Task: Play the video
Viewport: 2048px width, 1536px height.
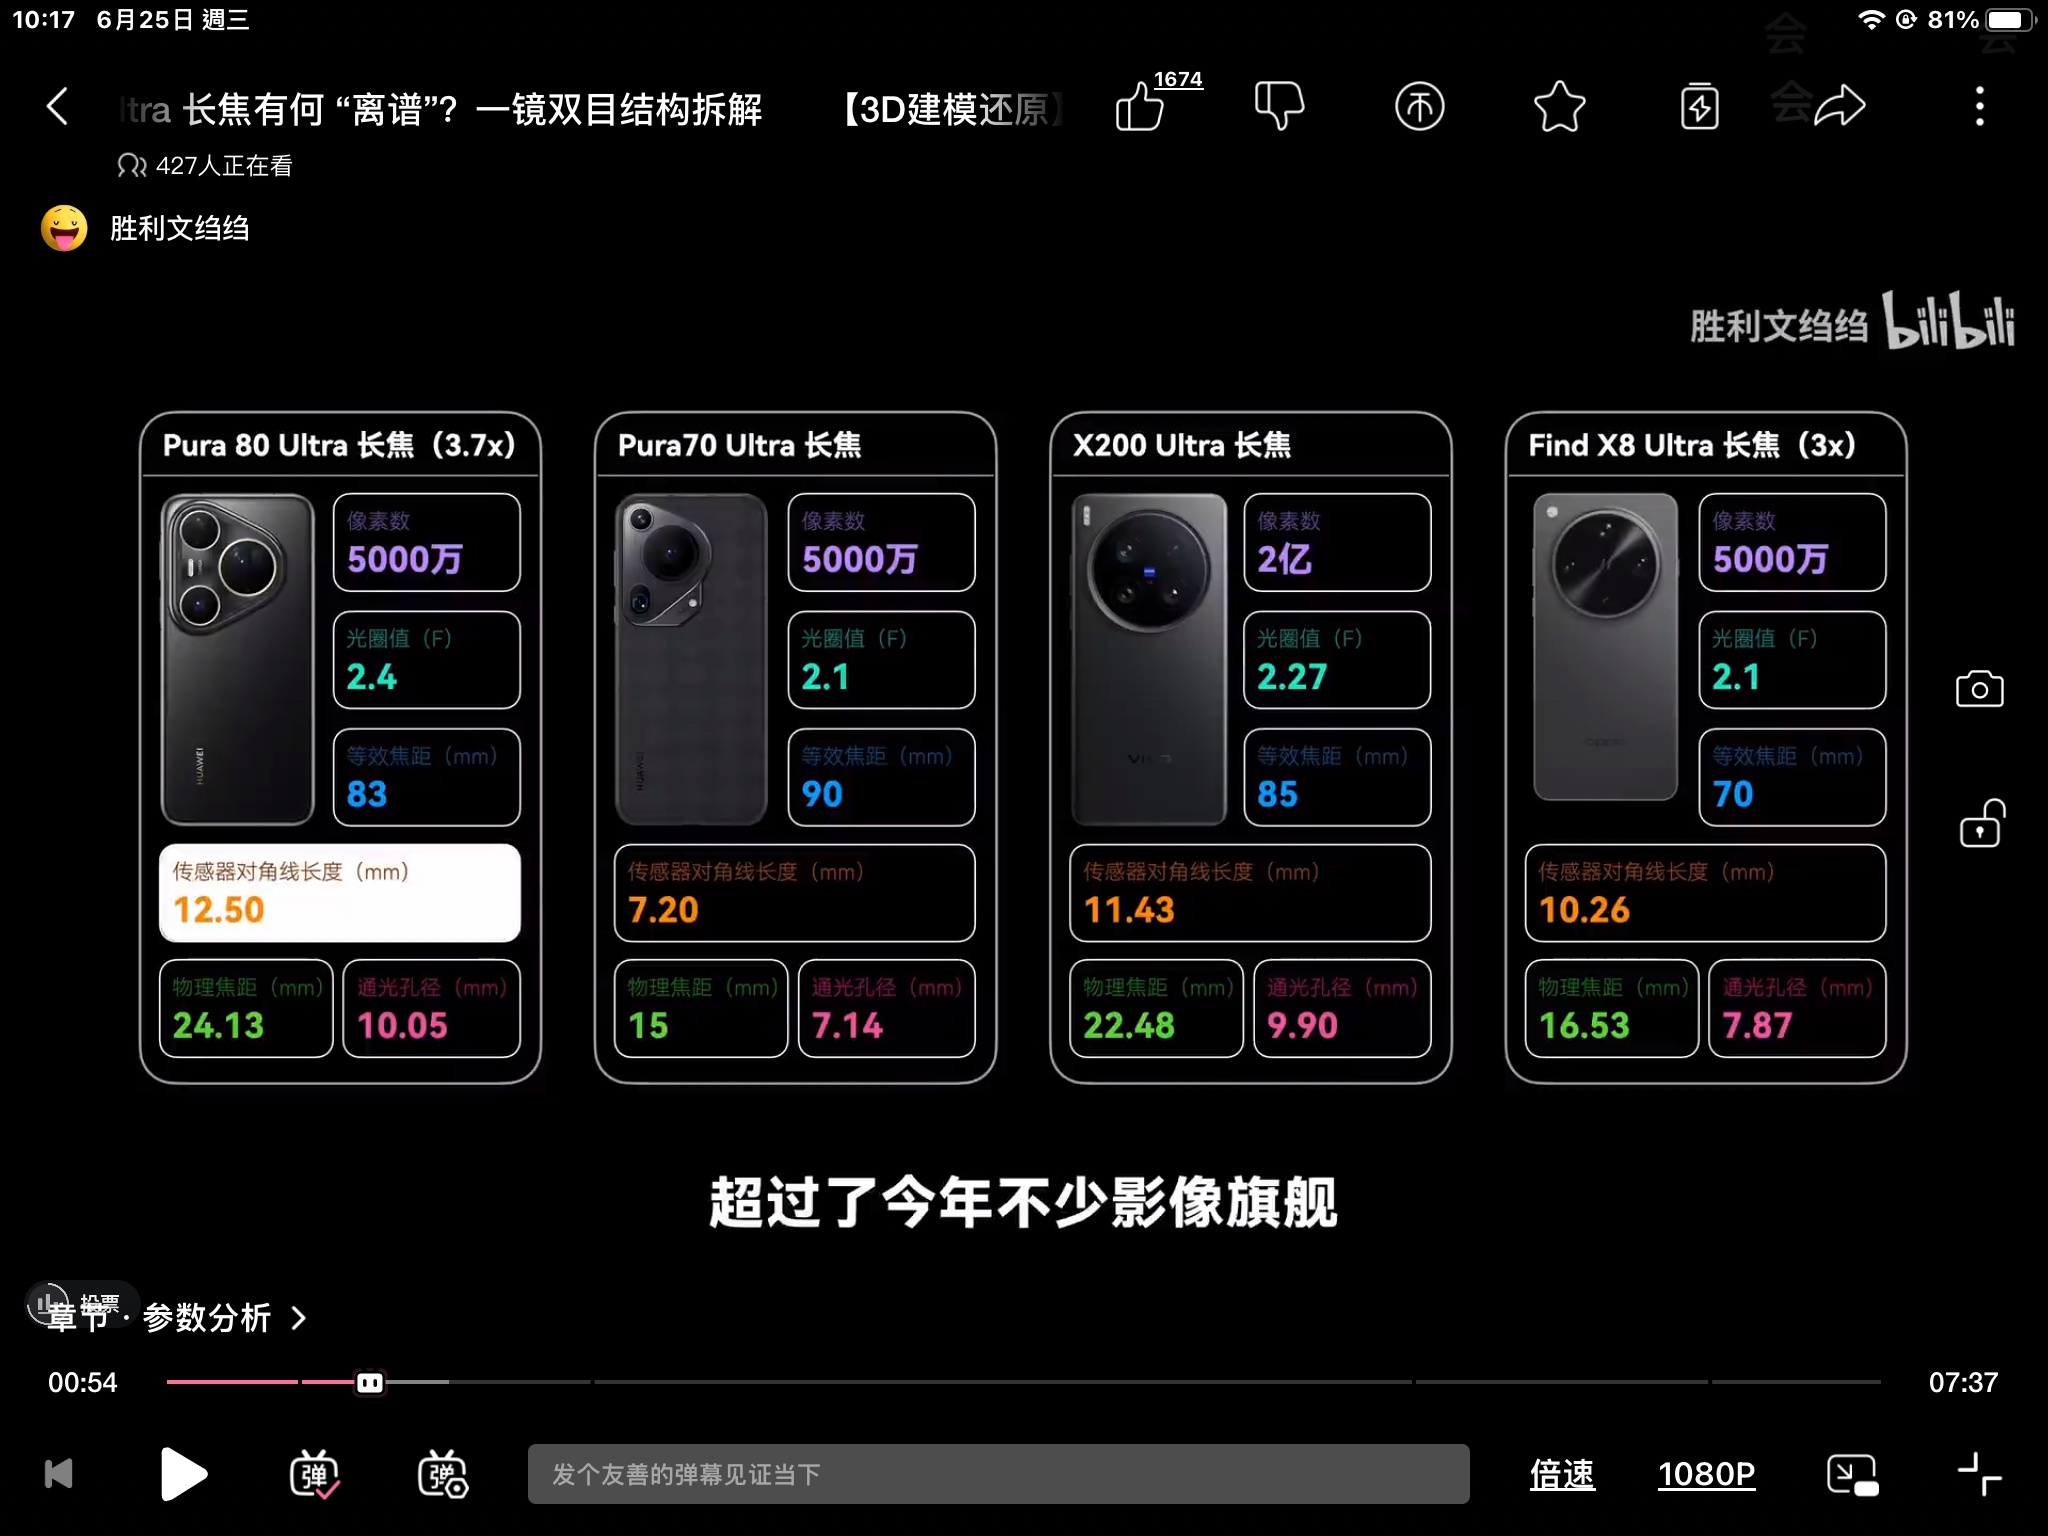Action: pyautogui.click(x=183, y=1474)
